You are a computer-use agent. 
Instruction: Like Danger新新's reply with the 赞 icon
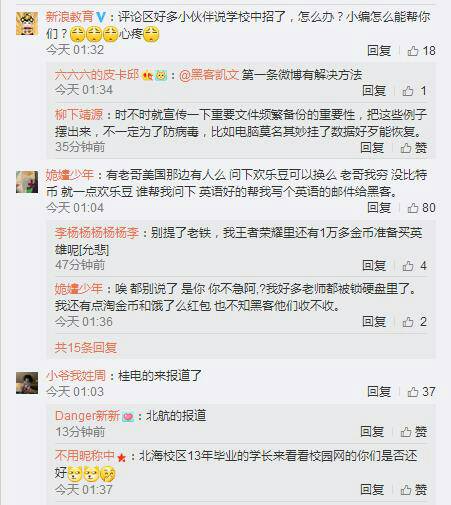pos(414,432)
